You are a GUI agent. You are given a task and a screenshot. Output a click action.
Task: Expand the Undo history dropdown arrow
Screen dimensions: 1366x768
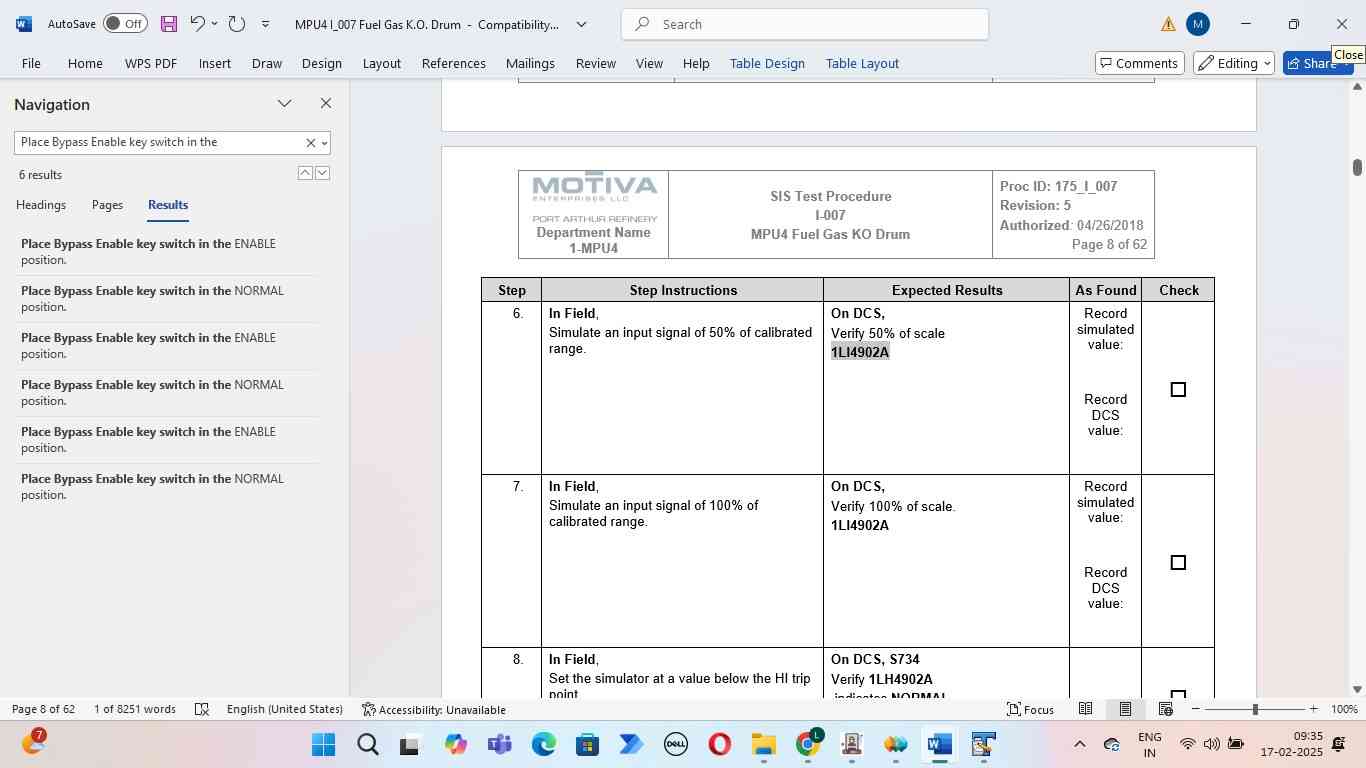pos(214,24)
